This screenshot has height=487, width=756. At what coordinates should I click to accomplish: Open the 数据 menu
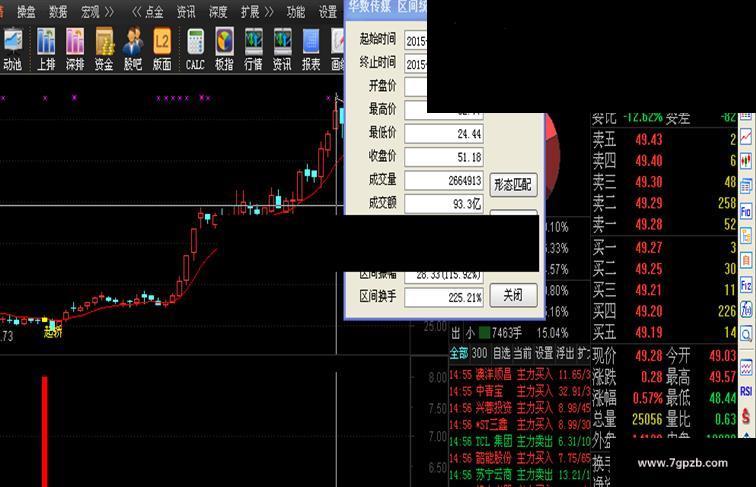pos(58,12)
